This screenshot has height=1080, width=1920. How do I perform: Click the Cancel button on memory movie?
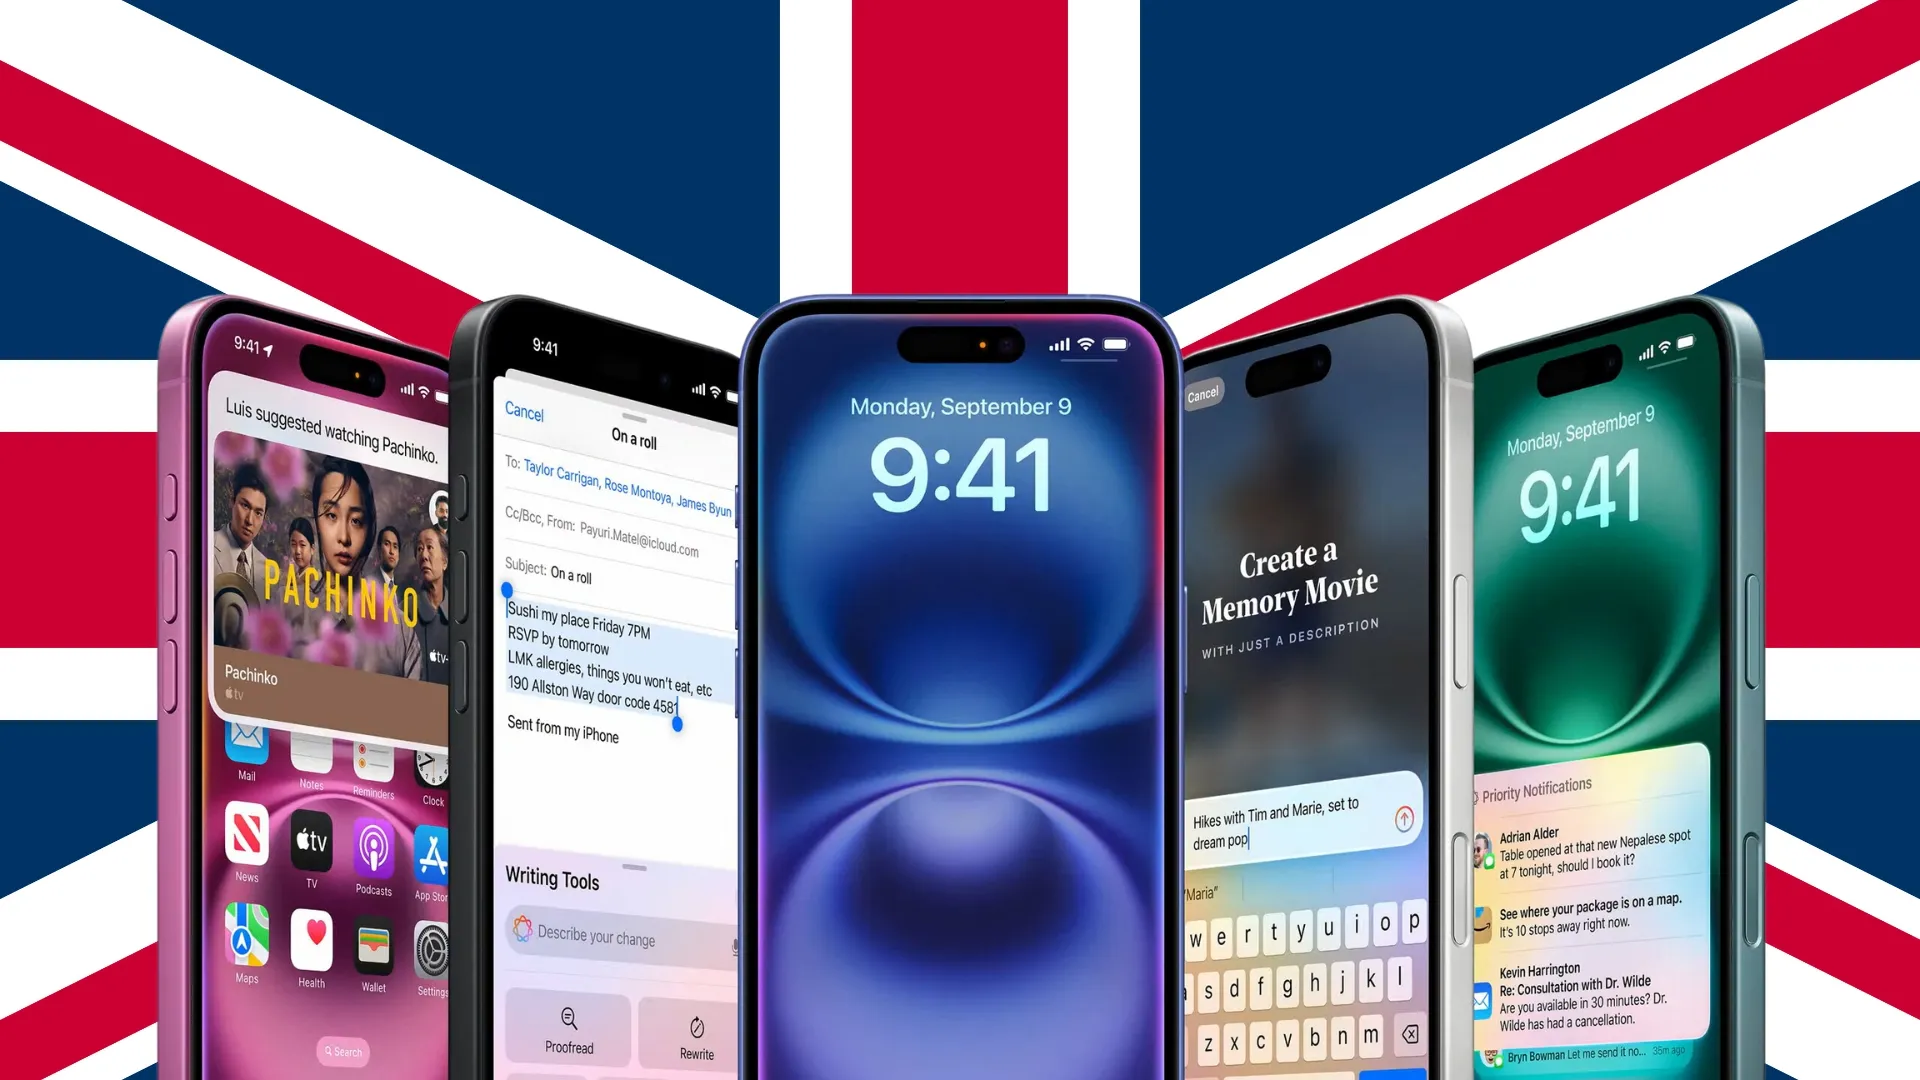pos(1203,394)
